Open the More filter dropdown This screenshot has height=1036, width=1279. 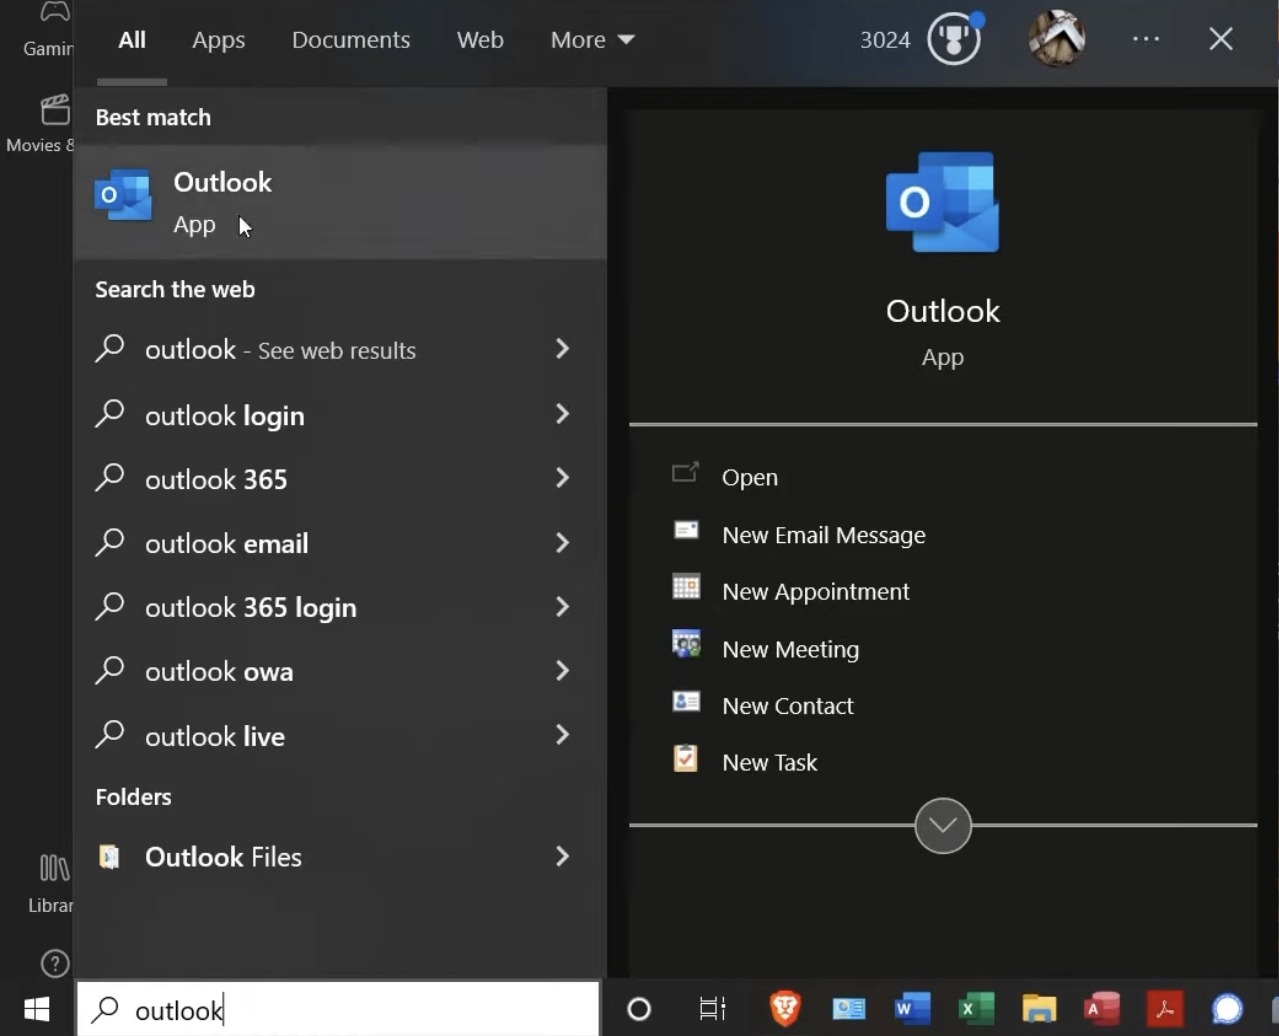(x=590, y=39)
